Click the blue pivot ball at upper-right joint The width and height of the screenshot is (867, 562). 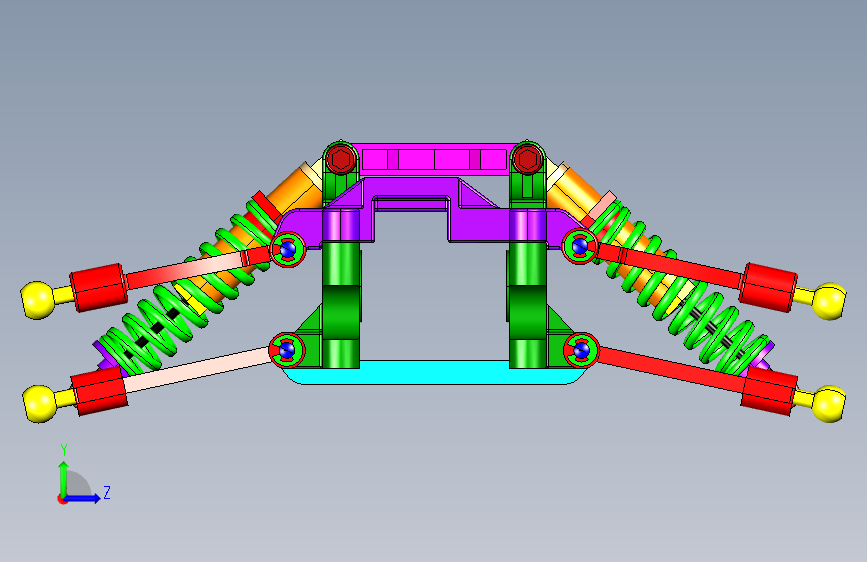579,247
